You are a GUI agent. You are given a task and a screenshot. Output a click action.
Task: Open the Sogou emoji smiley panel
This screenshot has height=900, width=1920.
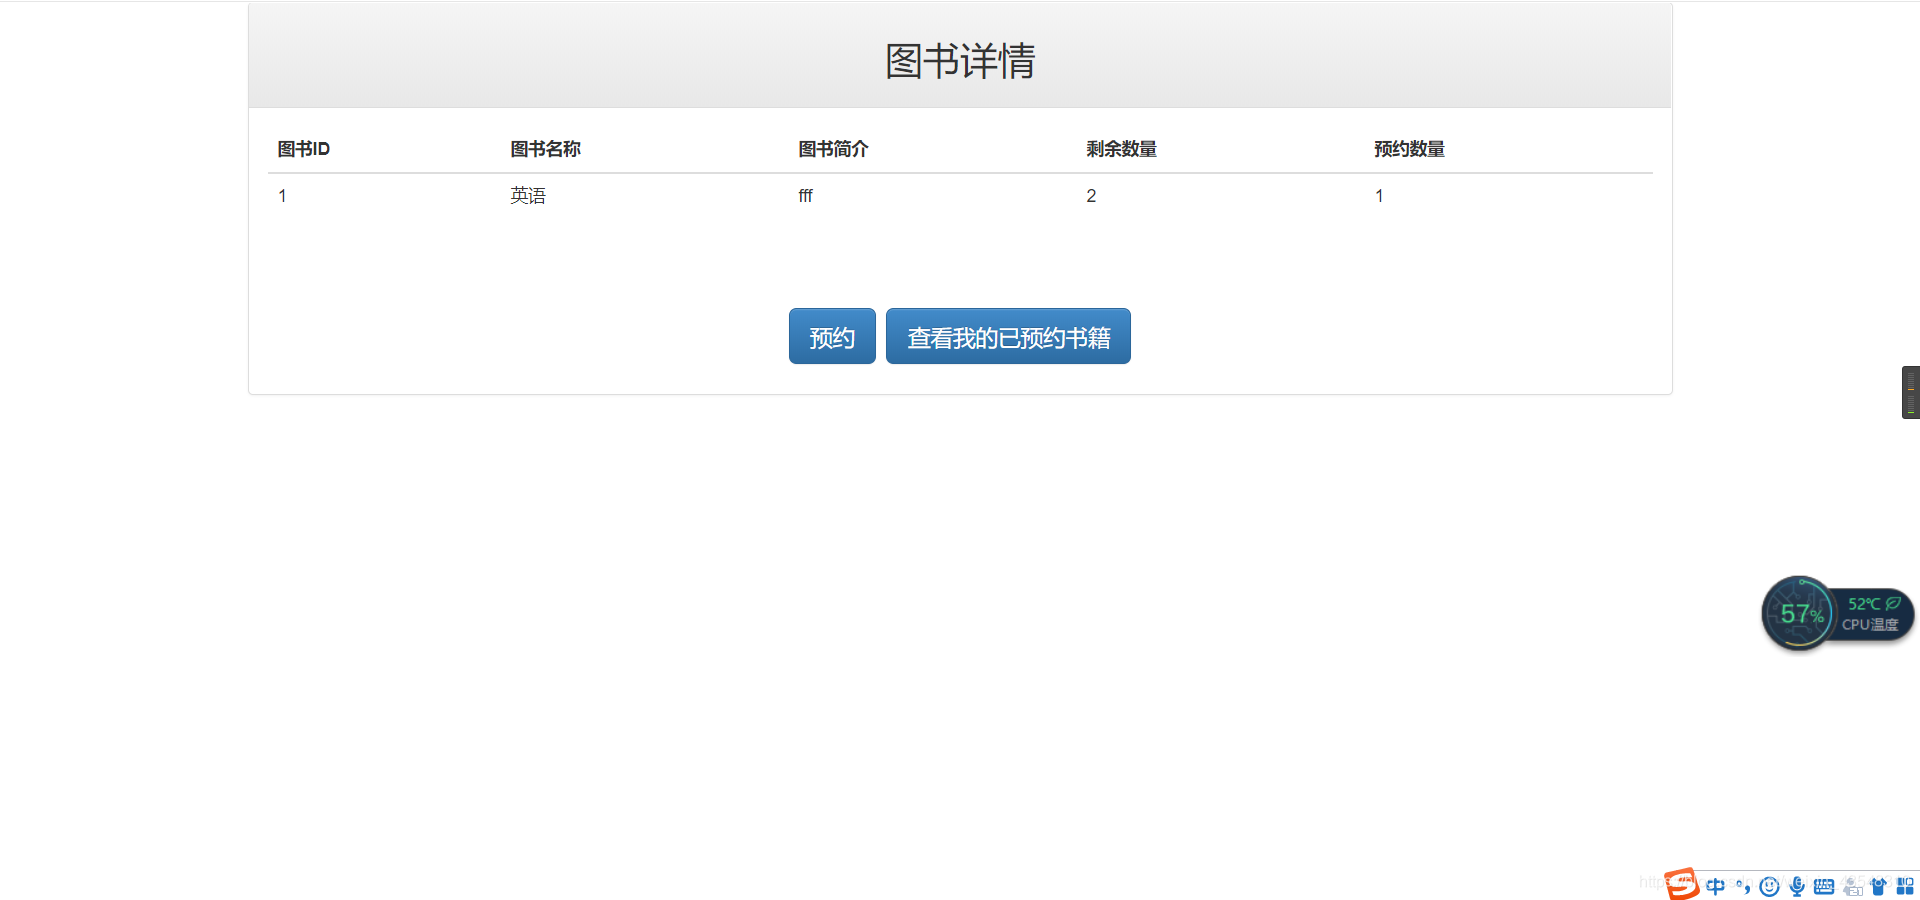1769,886
